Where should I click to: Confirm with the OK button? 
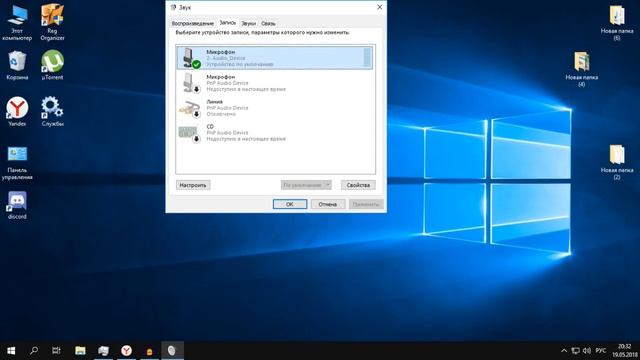click(x=290, y=204)
